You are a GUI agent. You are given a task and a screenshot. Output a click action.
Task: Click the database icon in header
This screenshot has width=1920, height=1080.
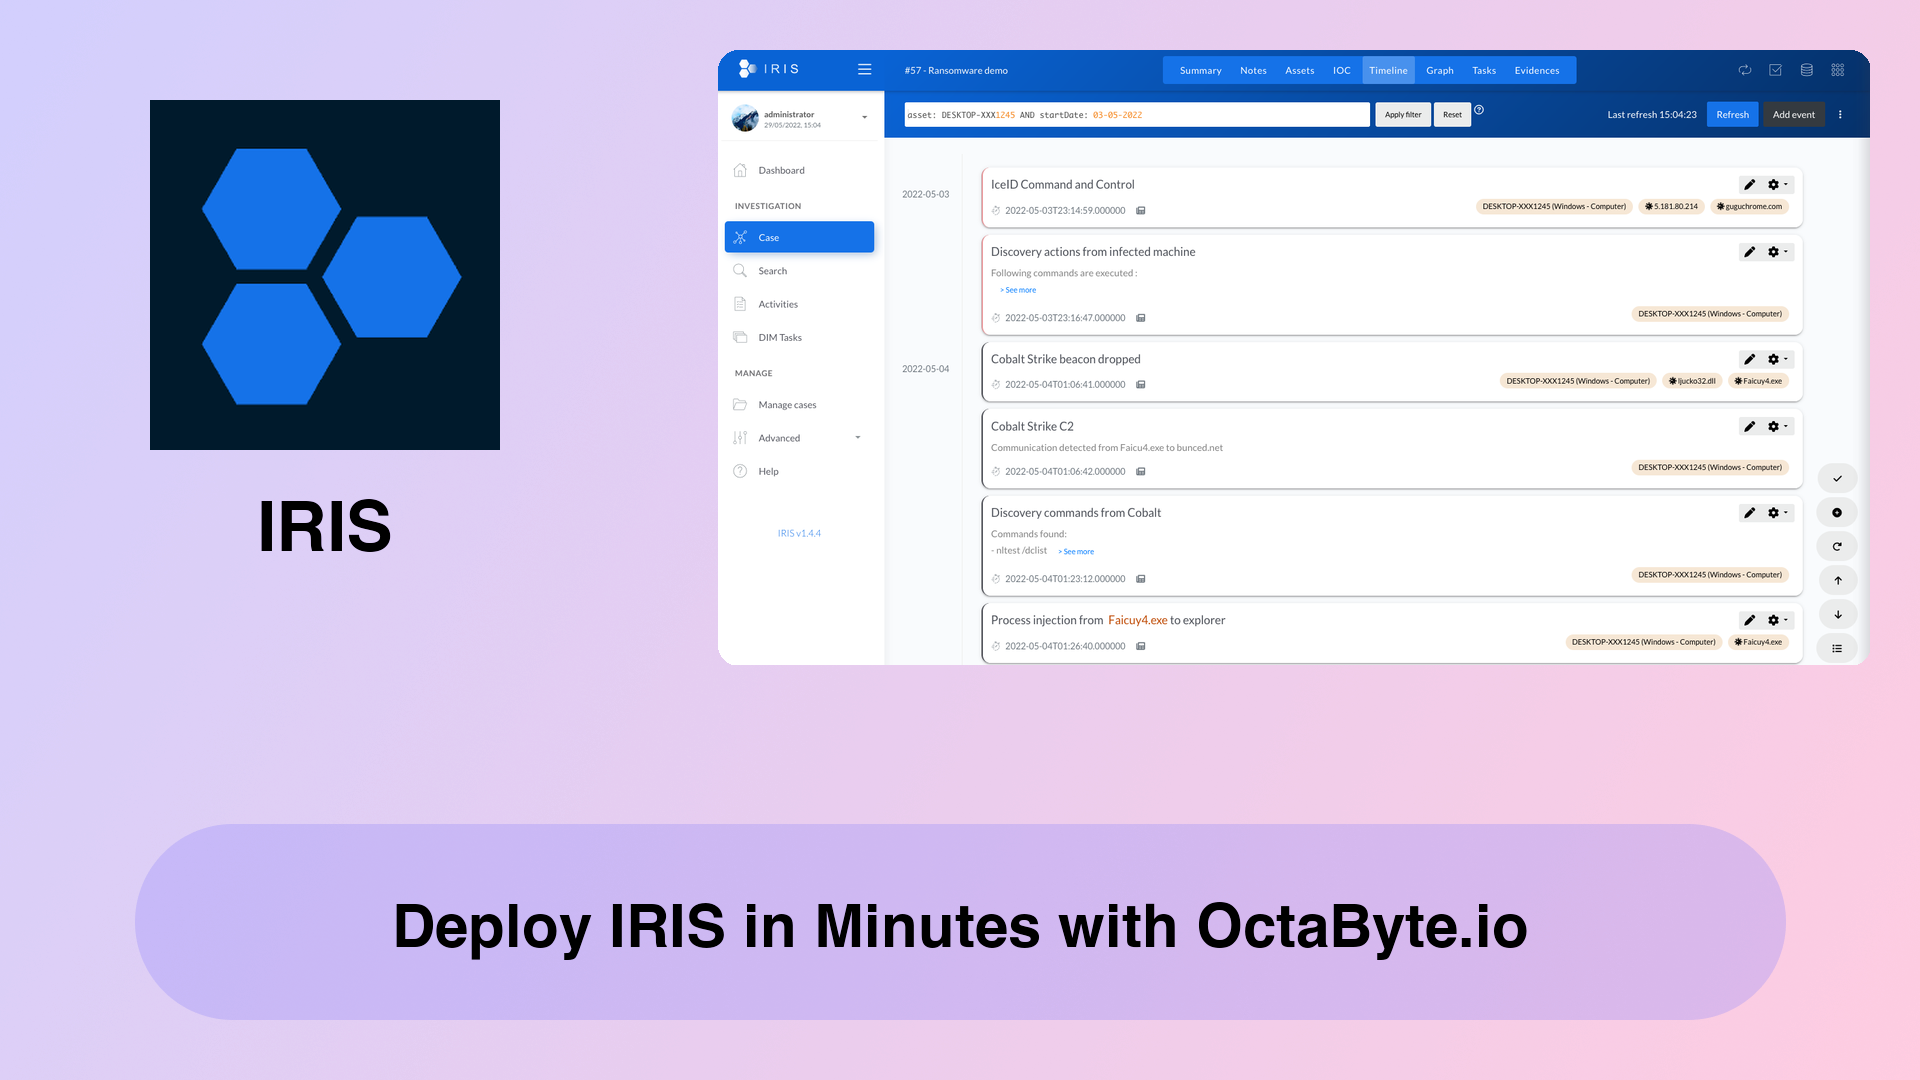coord(1806,70)
